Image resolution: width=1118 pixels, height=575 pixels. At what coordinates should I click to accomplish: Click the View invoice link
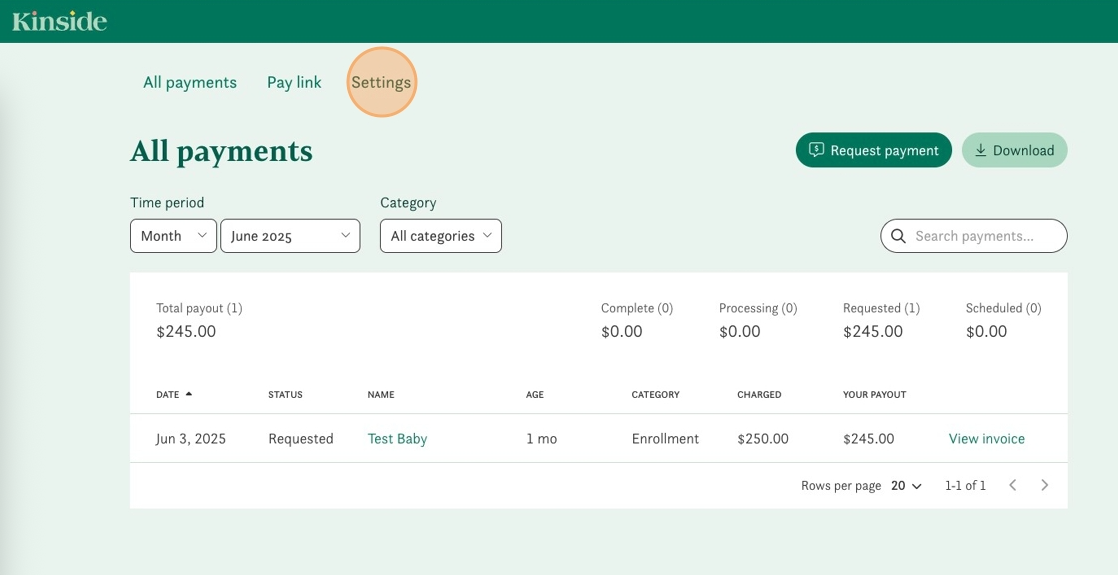(986, 438)
